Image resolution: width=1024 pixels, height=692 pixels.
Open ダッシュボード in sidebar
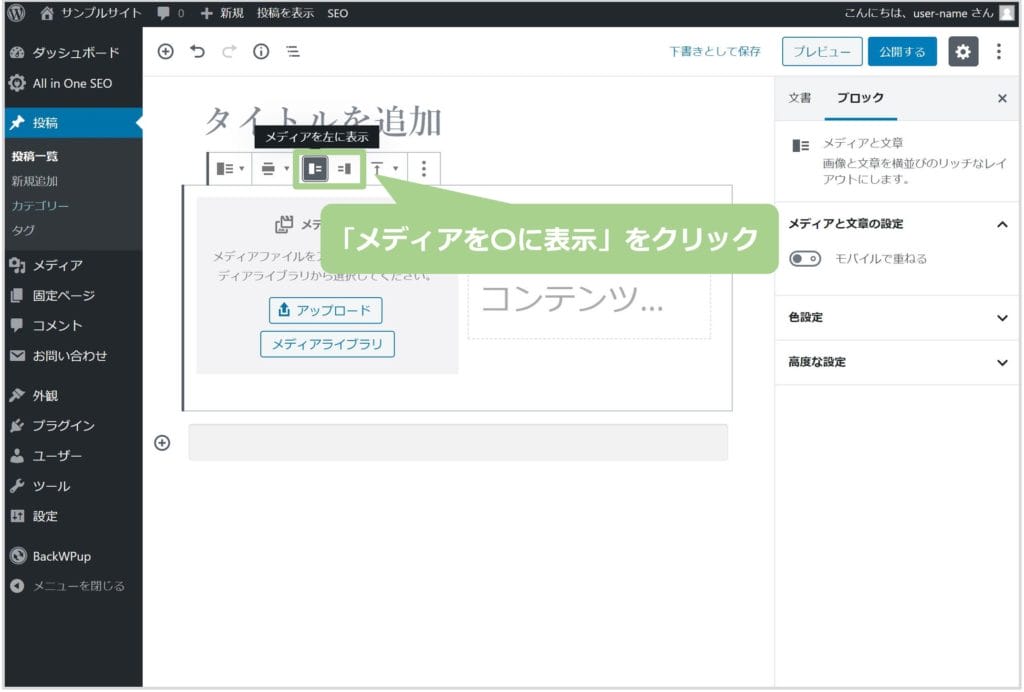pos(73,53)
